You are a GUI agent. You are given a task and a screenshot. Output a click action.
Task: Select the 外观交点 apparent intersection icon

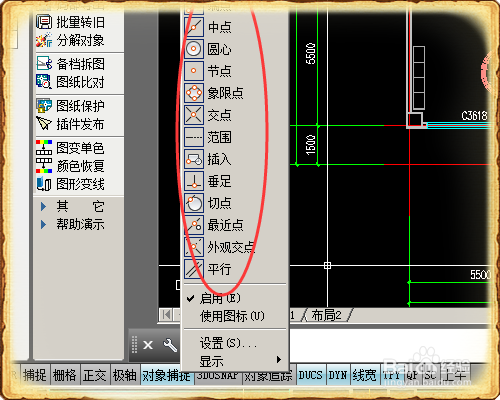(194, 247)
